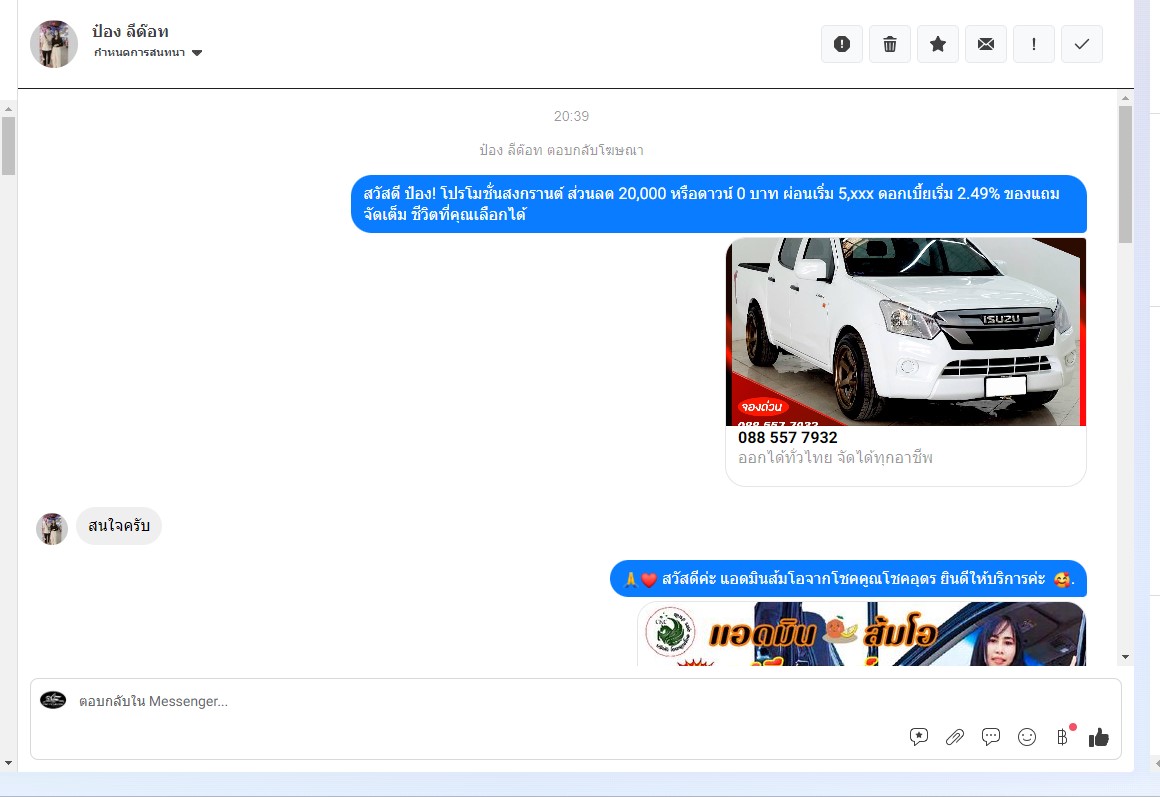Open the emoji picker smiley icon
This screenshot has width=1160, height=797.
pos(1026,737)
